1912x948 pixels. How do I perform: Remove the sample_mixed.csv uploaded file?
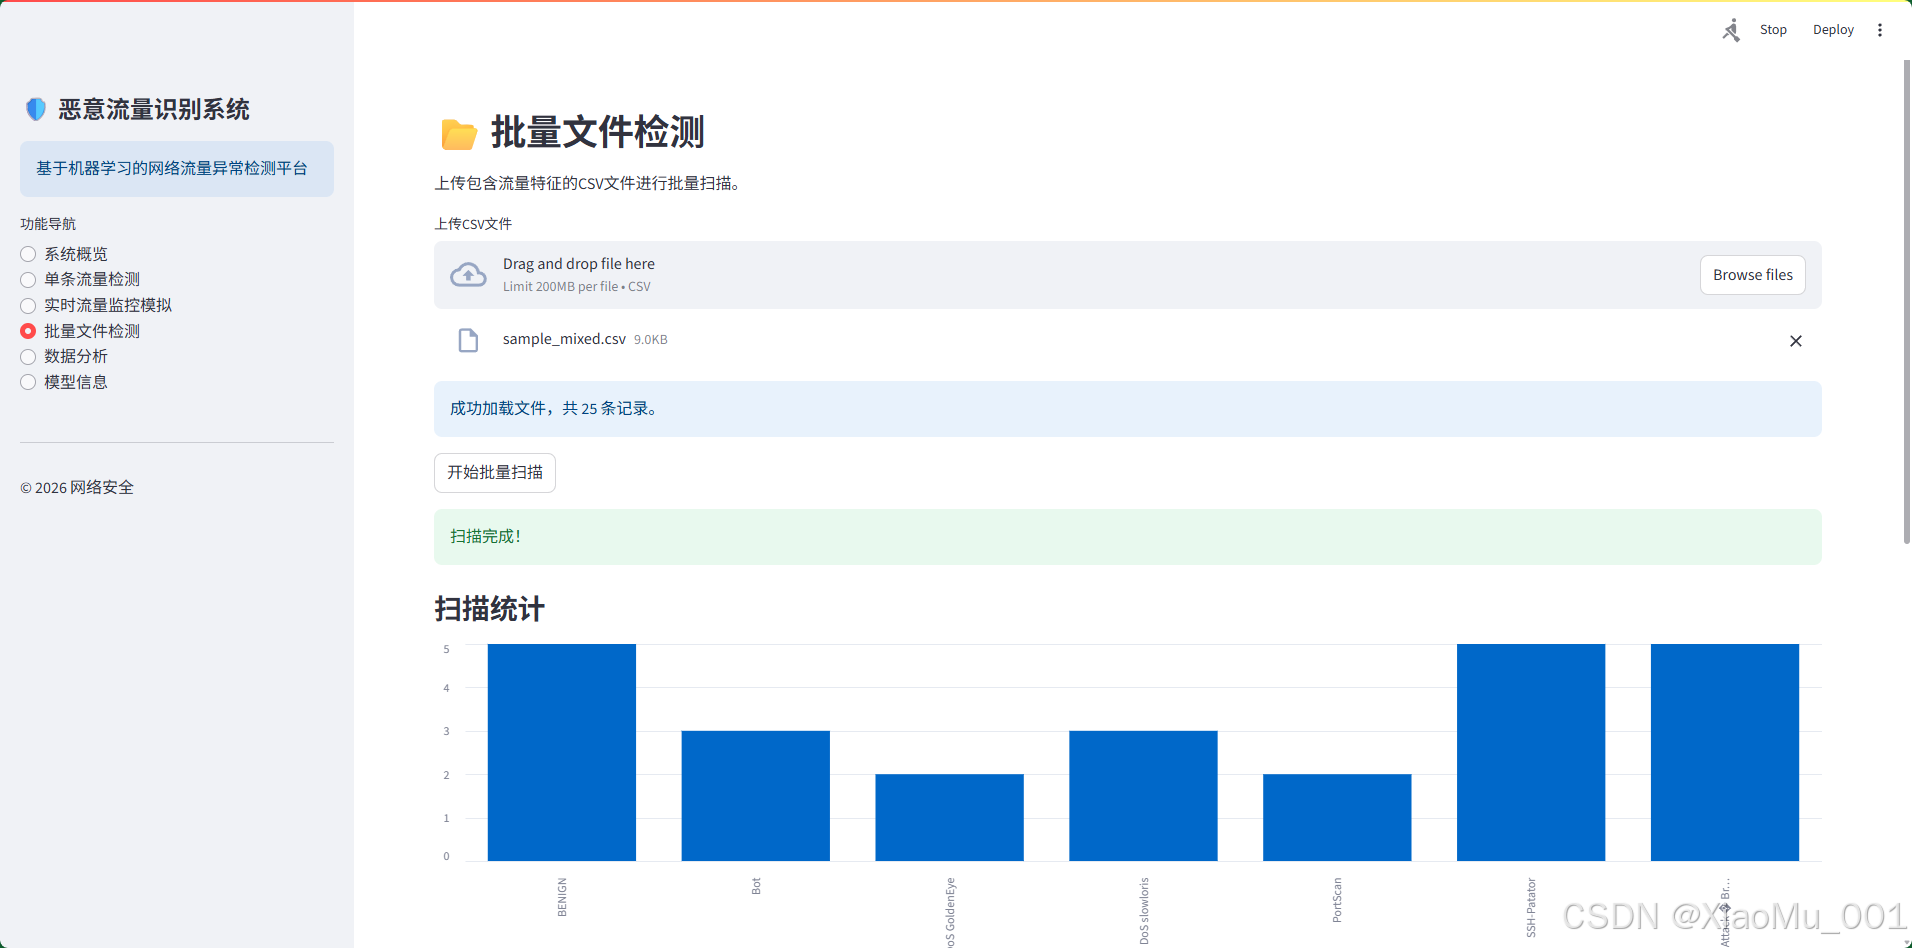(1796, 341)
